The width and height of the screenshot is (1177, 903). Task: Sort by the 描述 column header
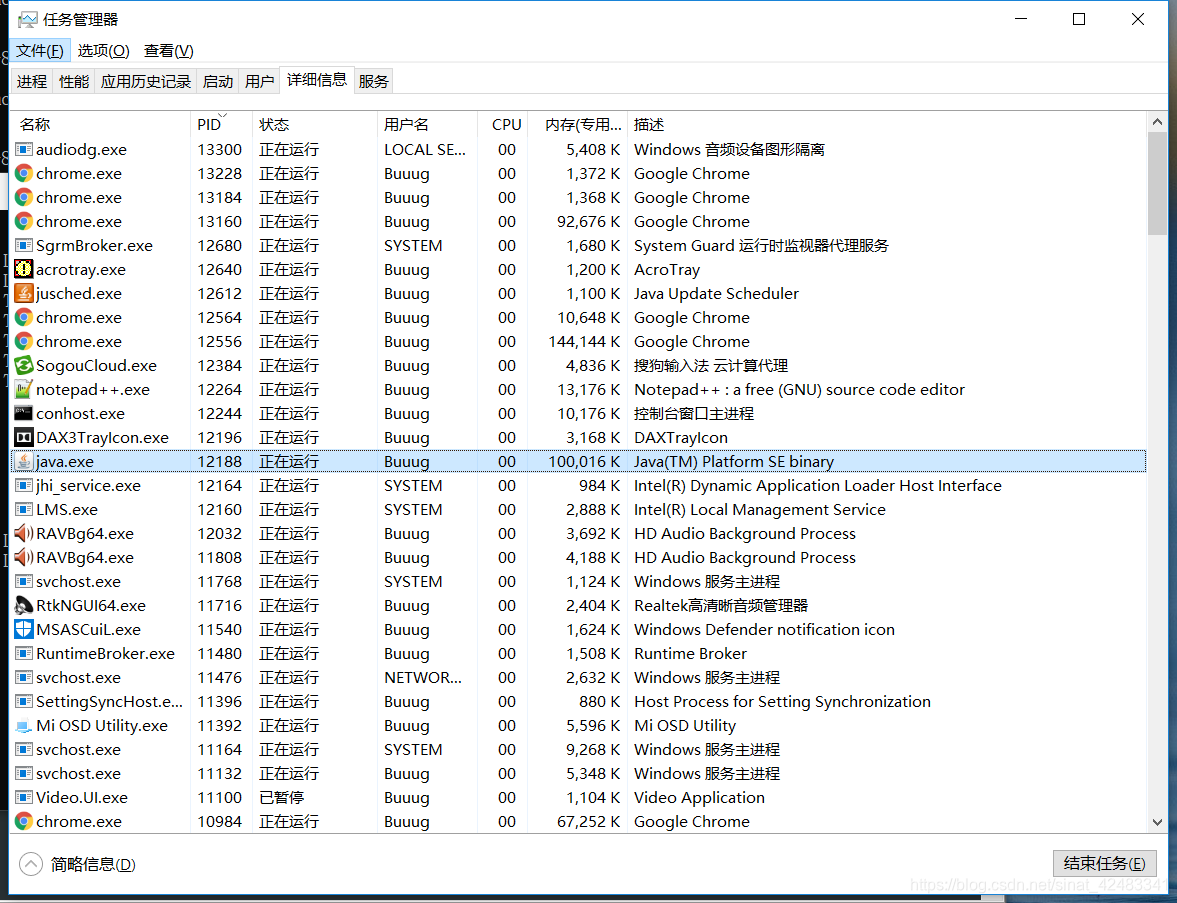coord(887,125)
